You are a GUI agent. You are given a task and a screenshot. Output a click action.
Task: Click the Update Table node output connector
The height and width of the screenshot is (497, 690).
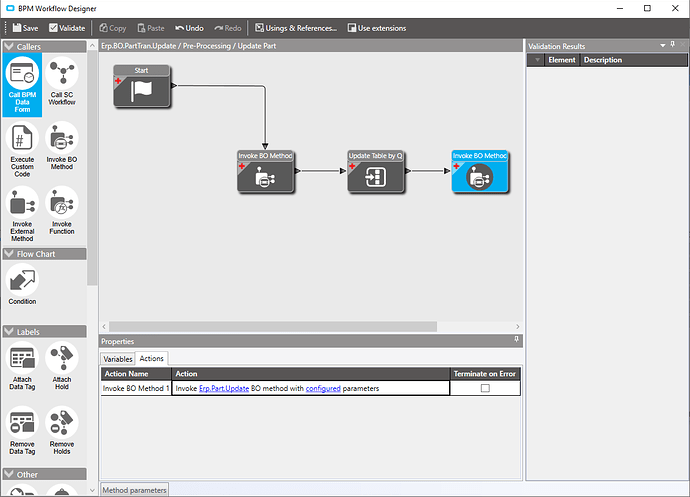[408, 171]
